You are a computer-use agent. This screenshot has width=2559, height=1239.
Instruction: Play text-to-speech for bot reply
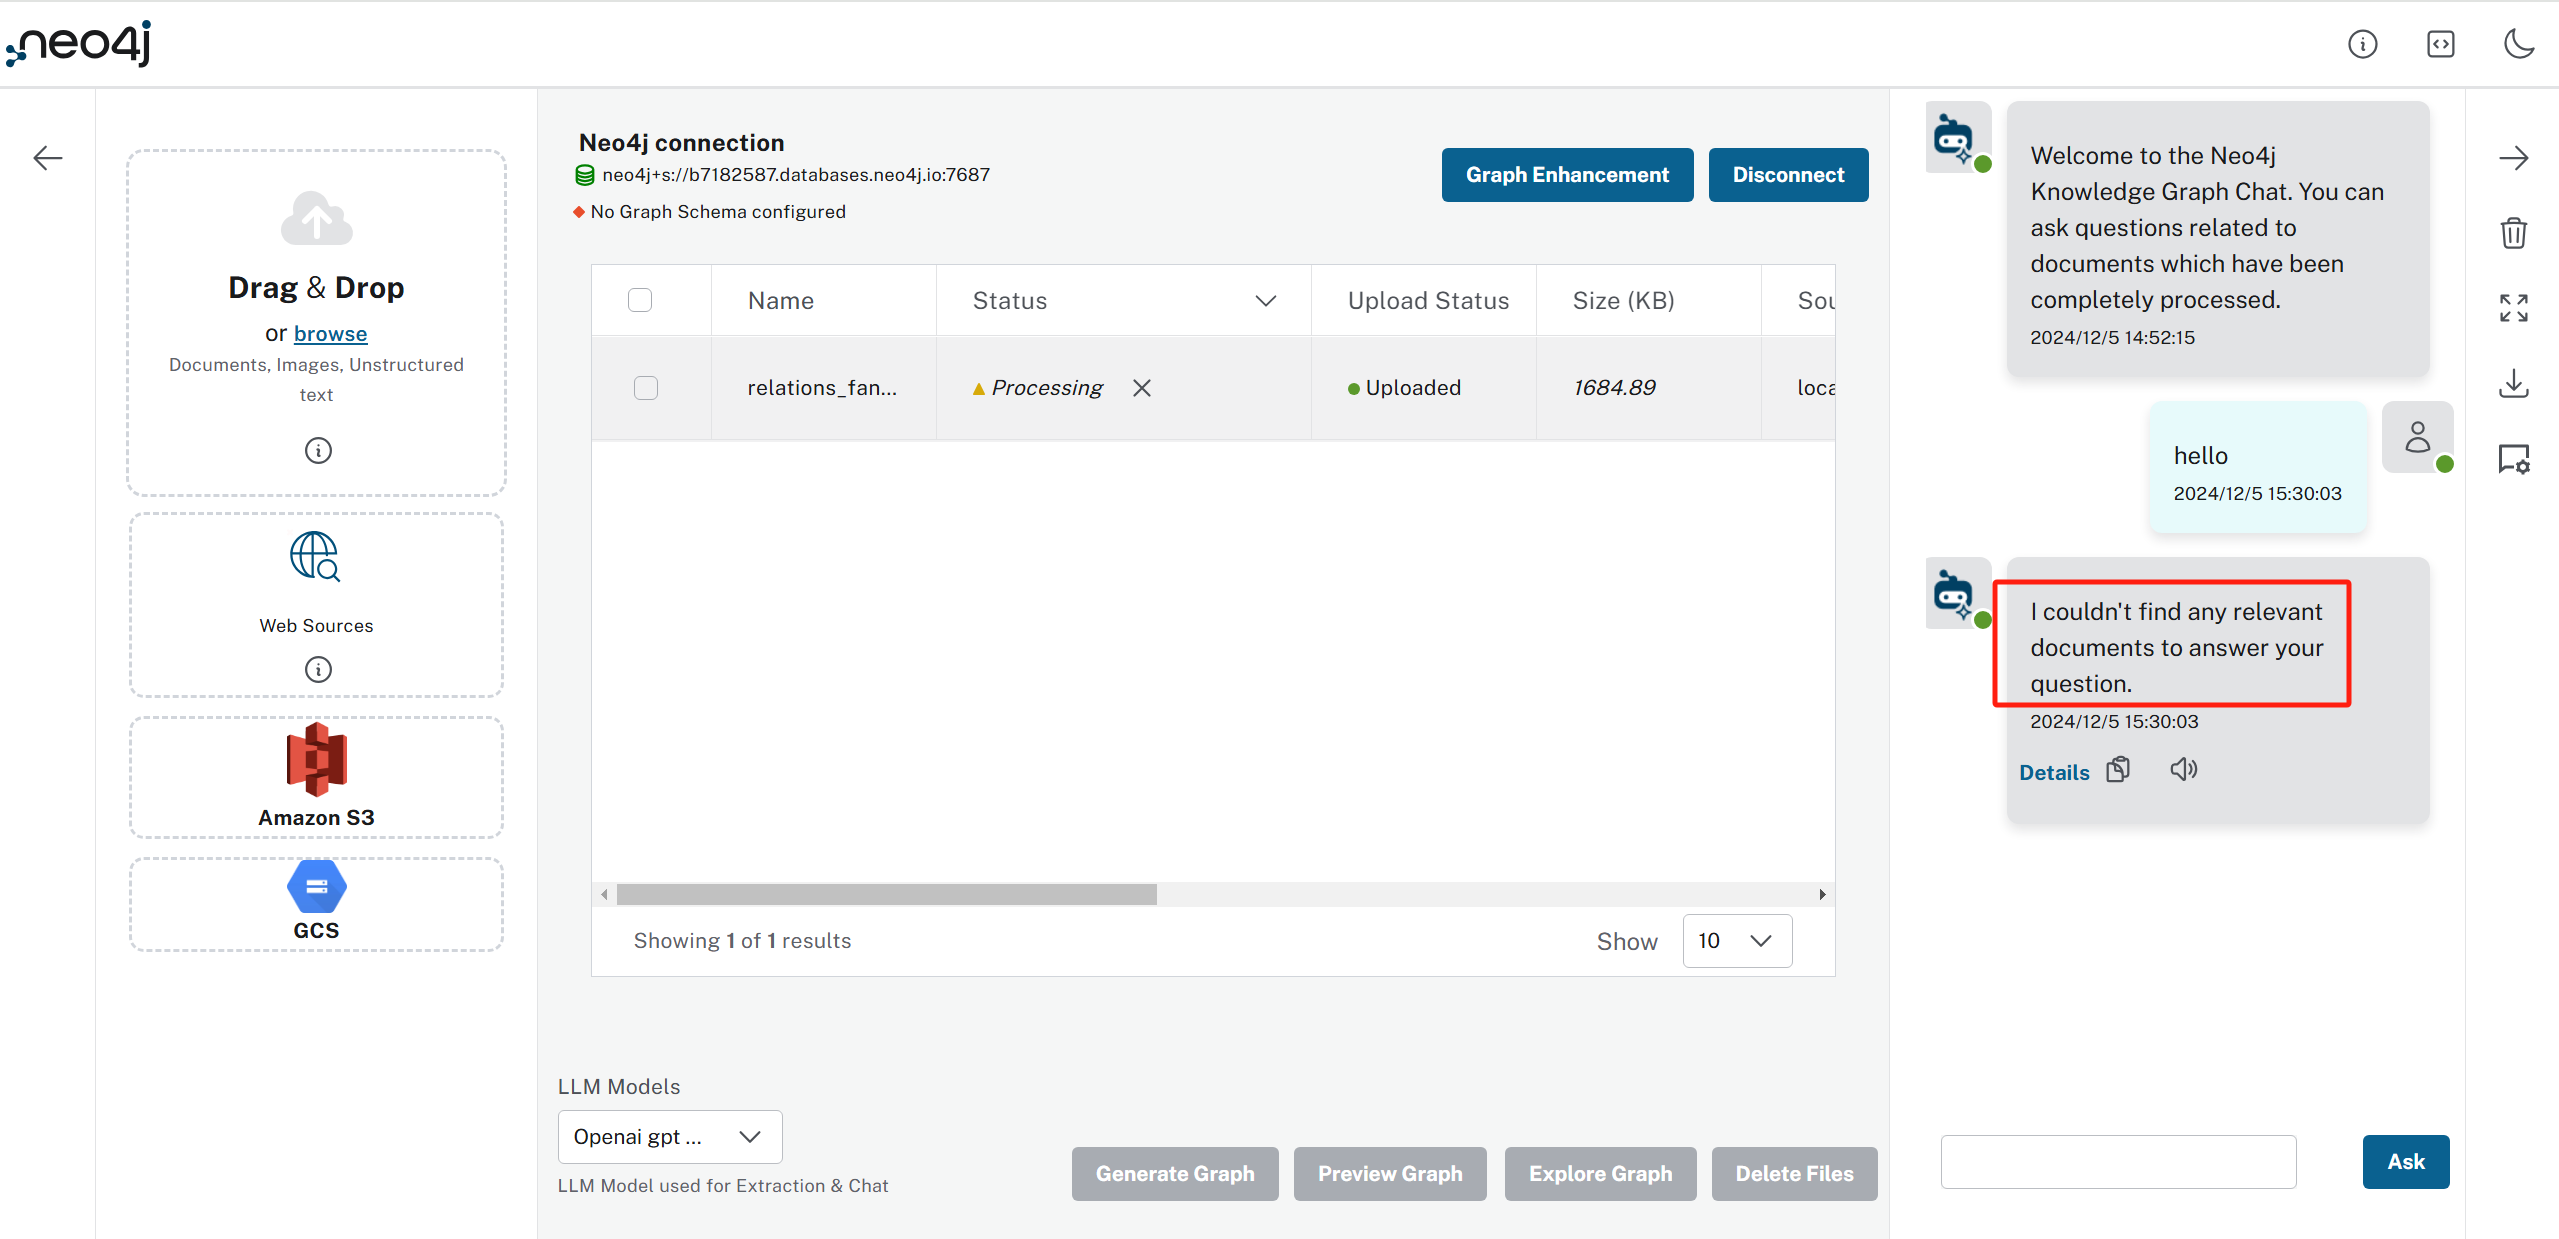point(2183,770)
